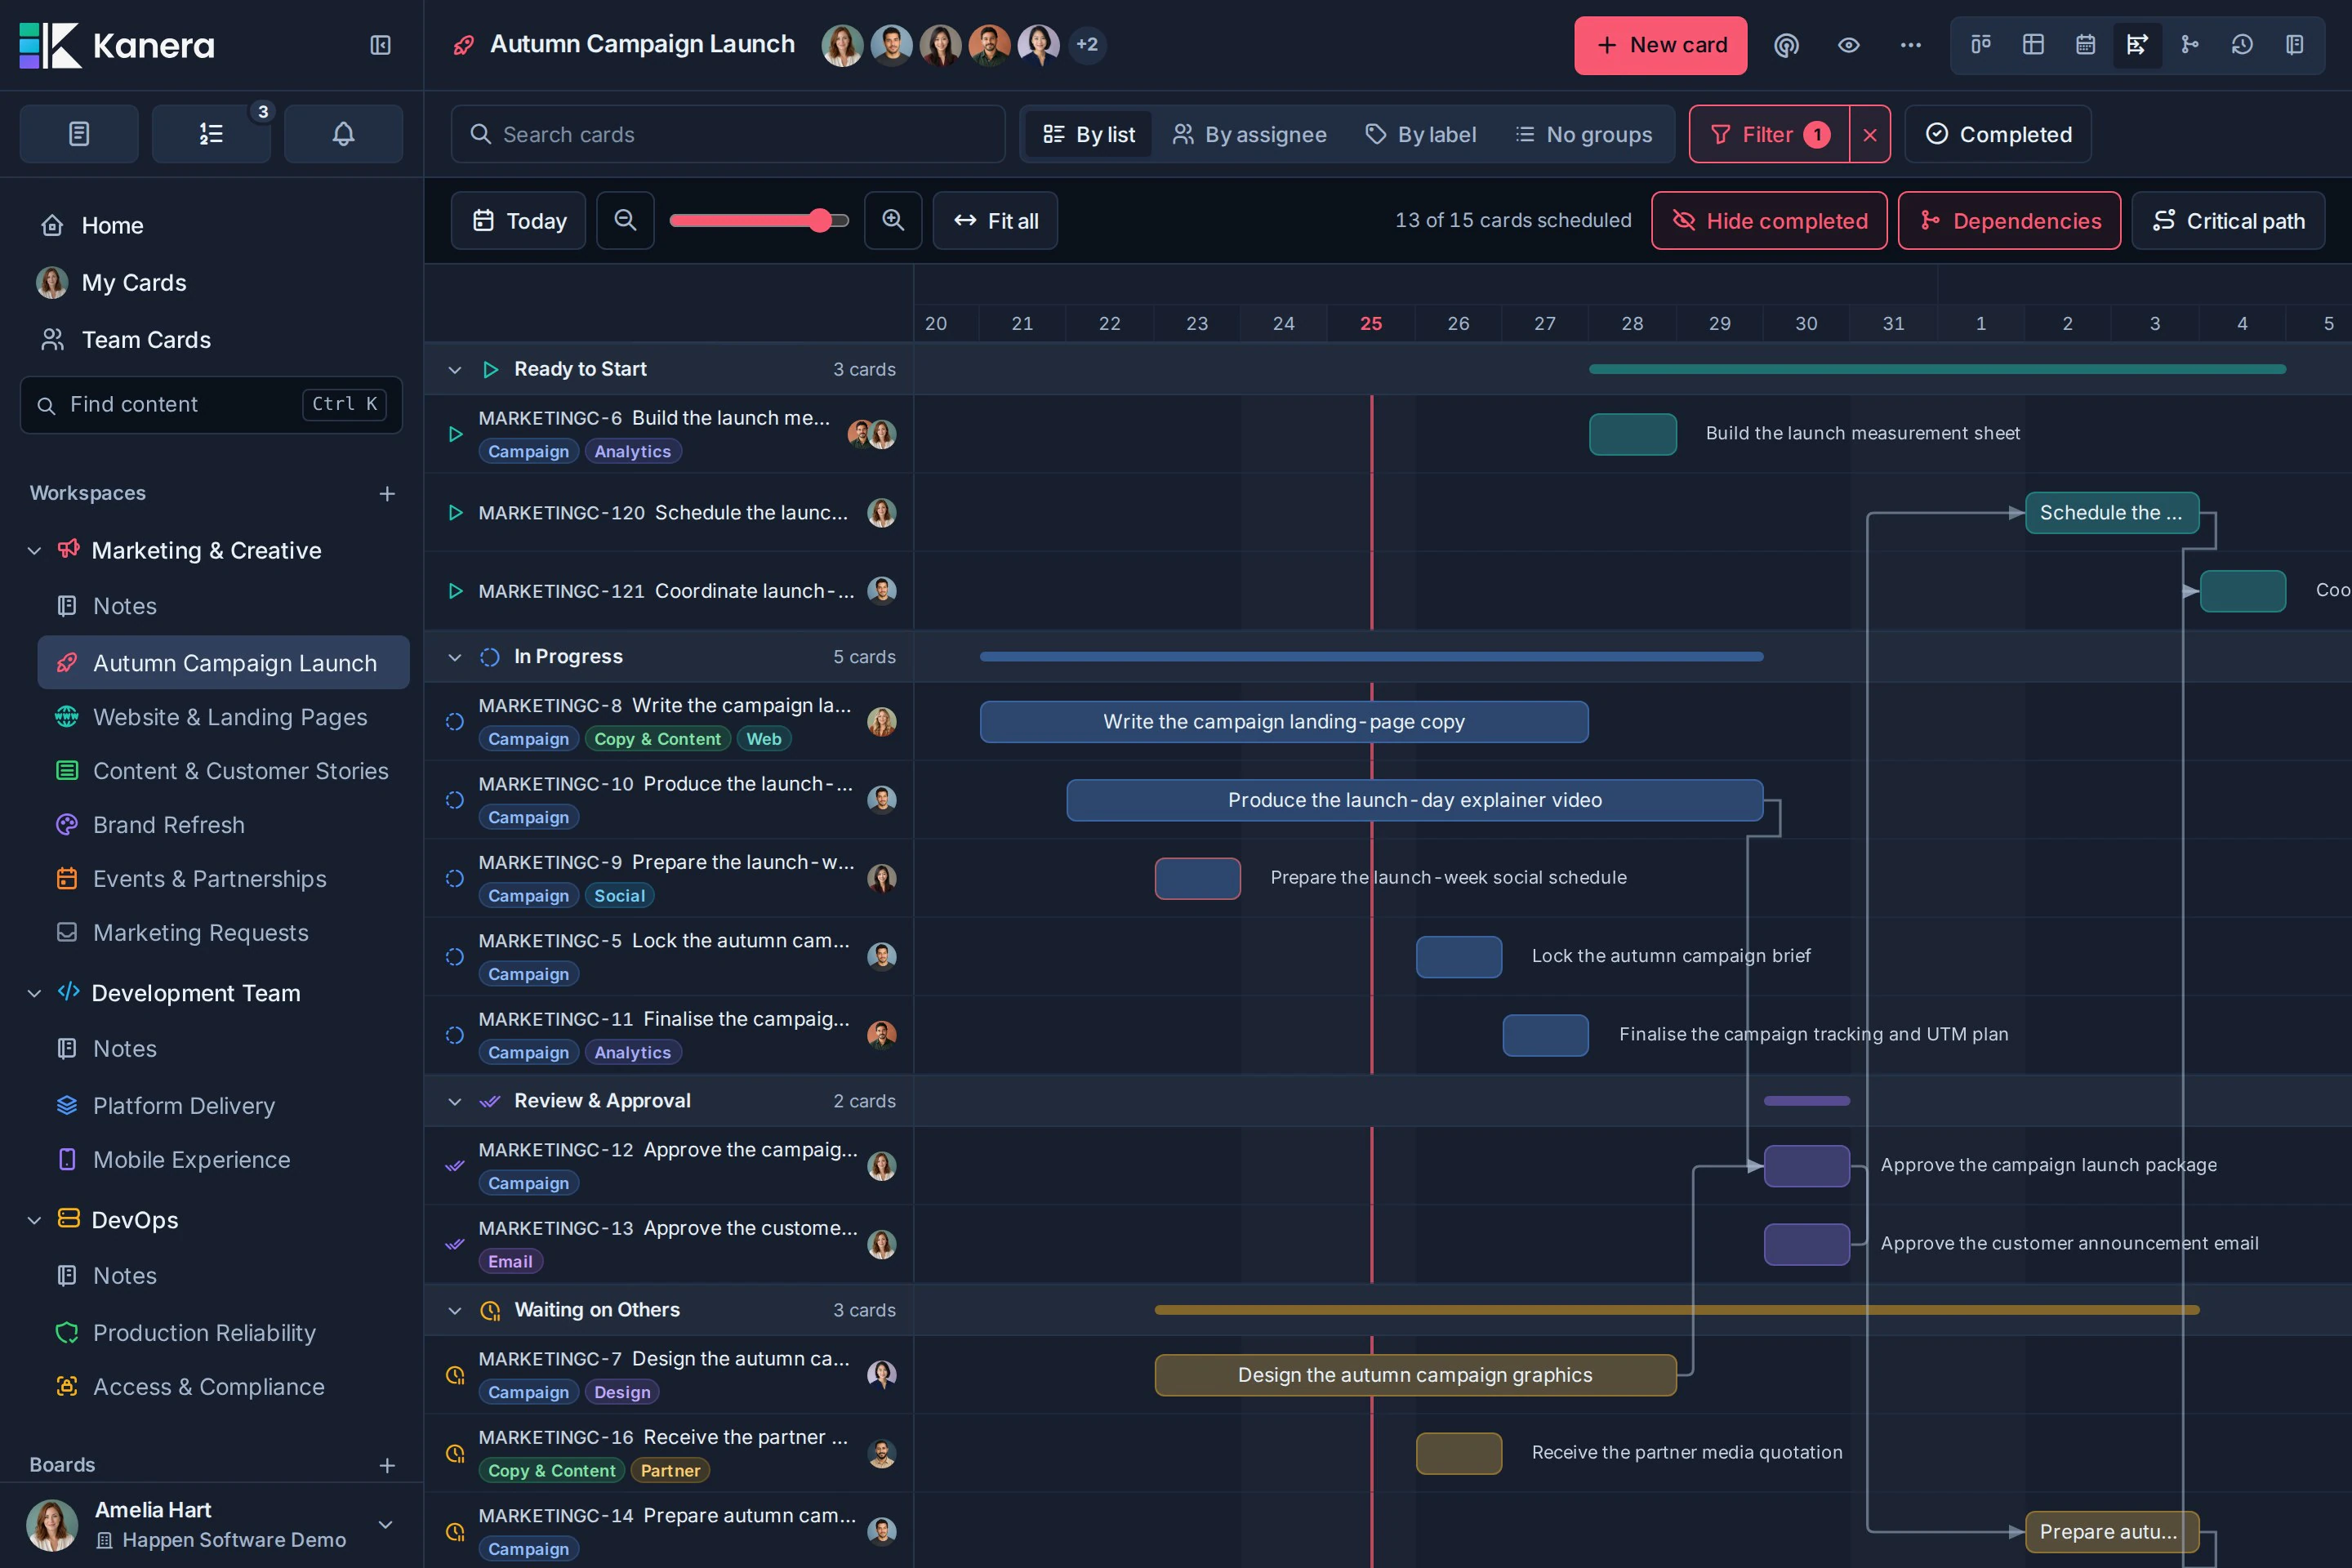Open the activity history icon
Viewport: 2352px width, 1568px height.
coord(2242,45)
